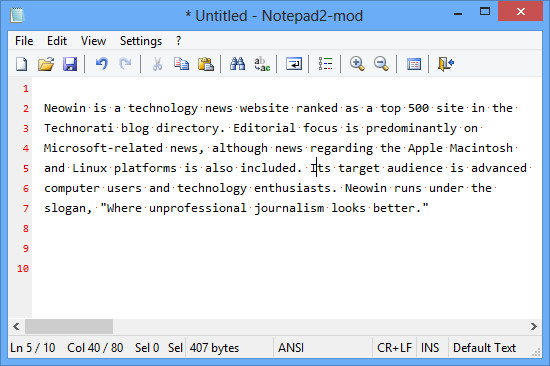
Task: Click the New document icon
Action: [x=21, y=64]
